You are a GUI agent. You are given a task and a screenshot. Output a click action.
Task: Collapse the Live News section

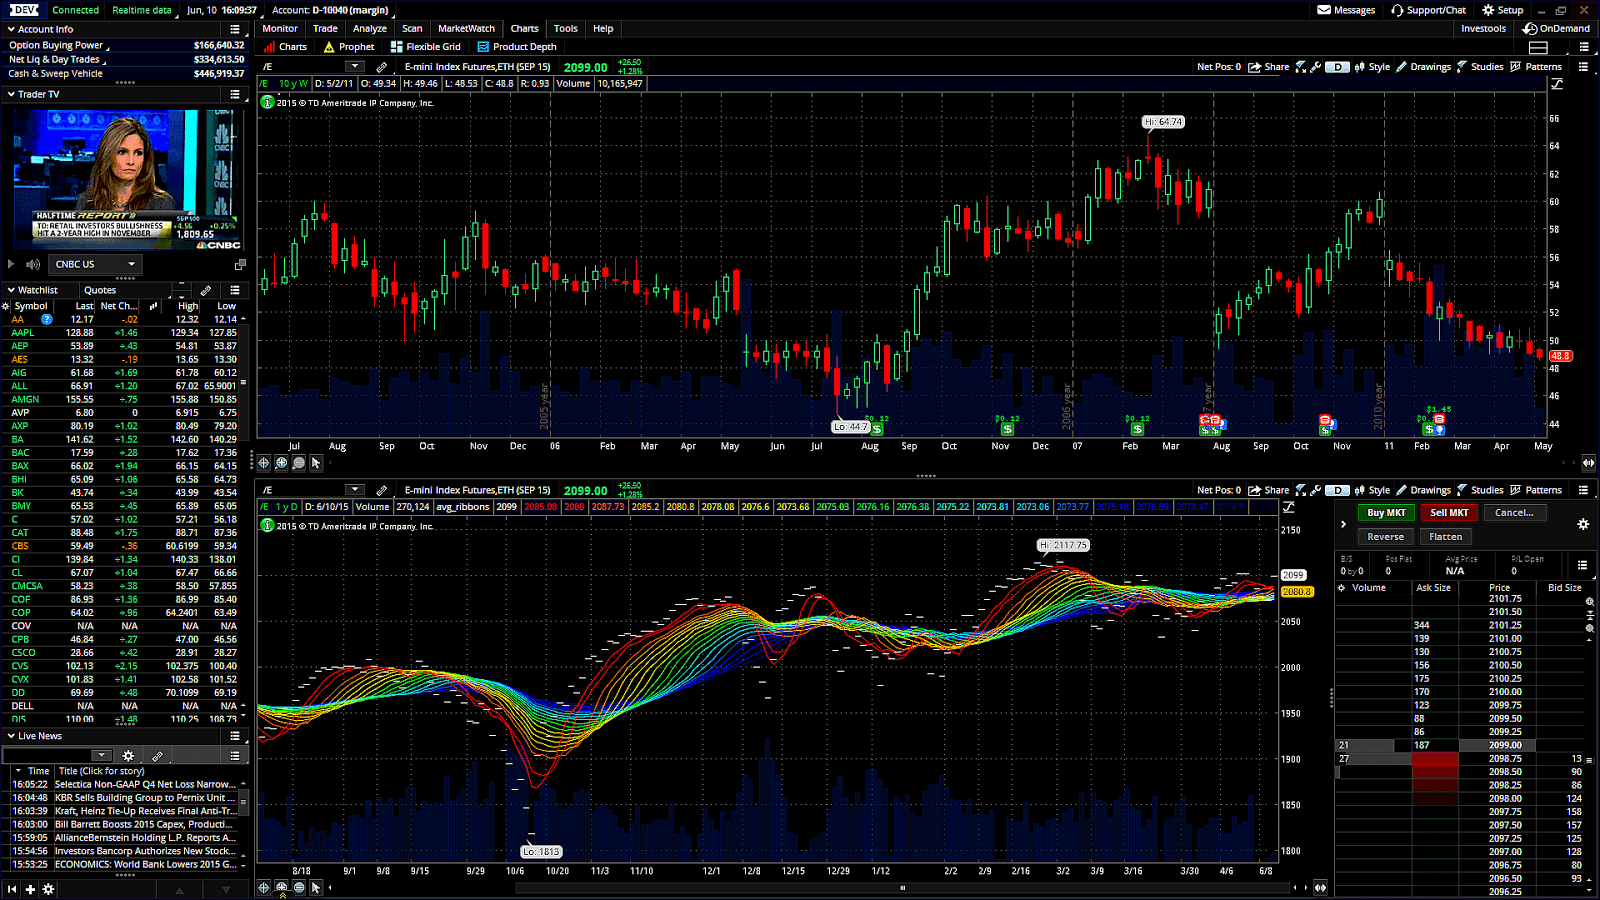coord(11,736)
